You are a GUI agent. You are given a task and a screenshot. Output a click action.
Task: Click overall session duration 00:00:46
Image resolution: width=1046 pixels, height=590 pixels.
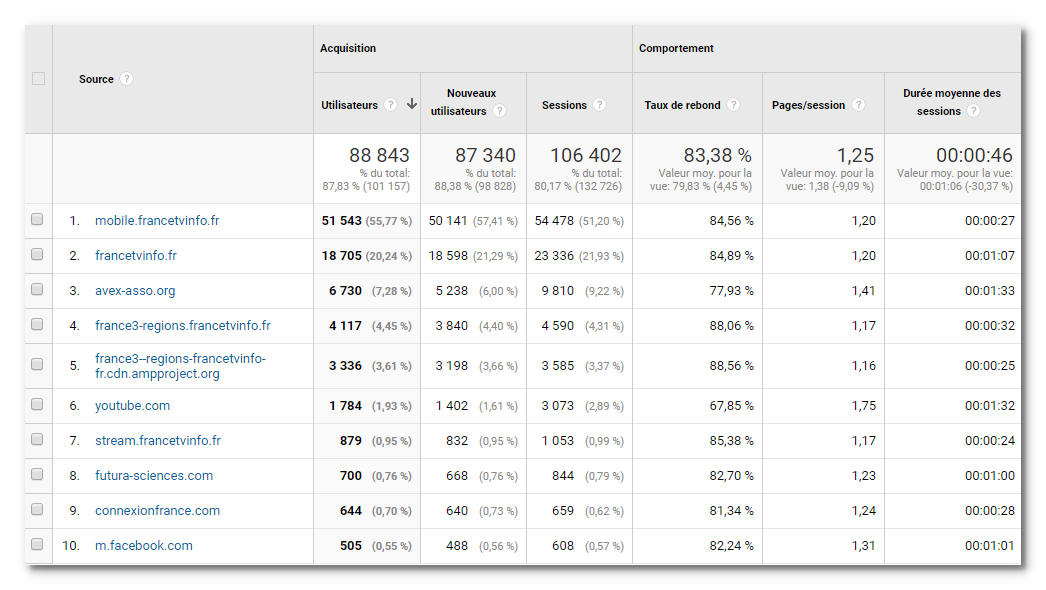(974, 155)
